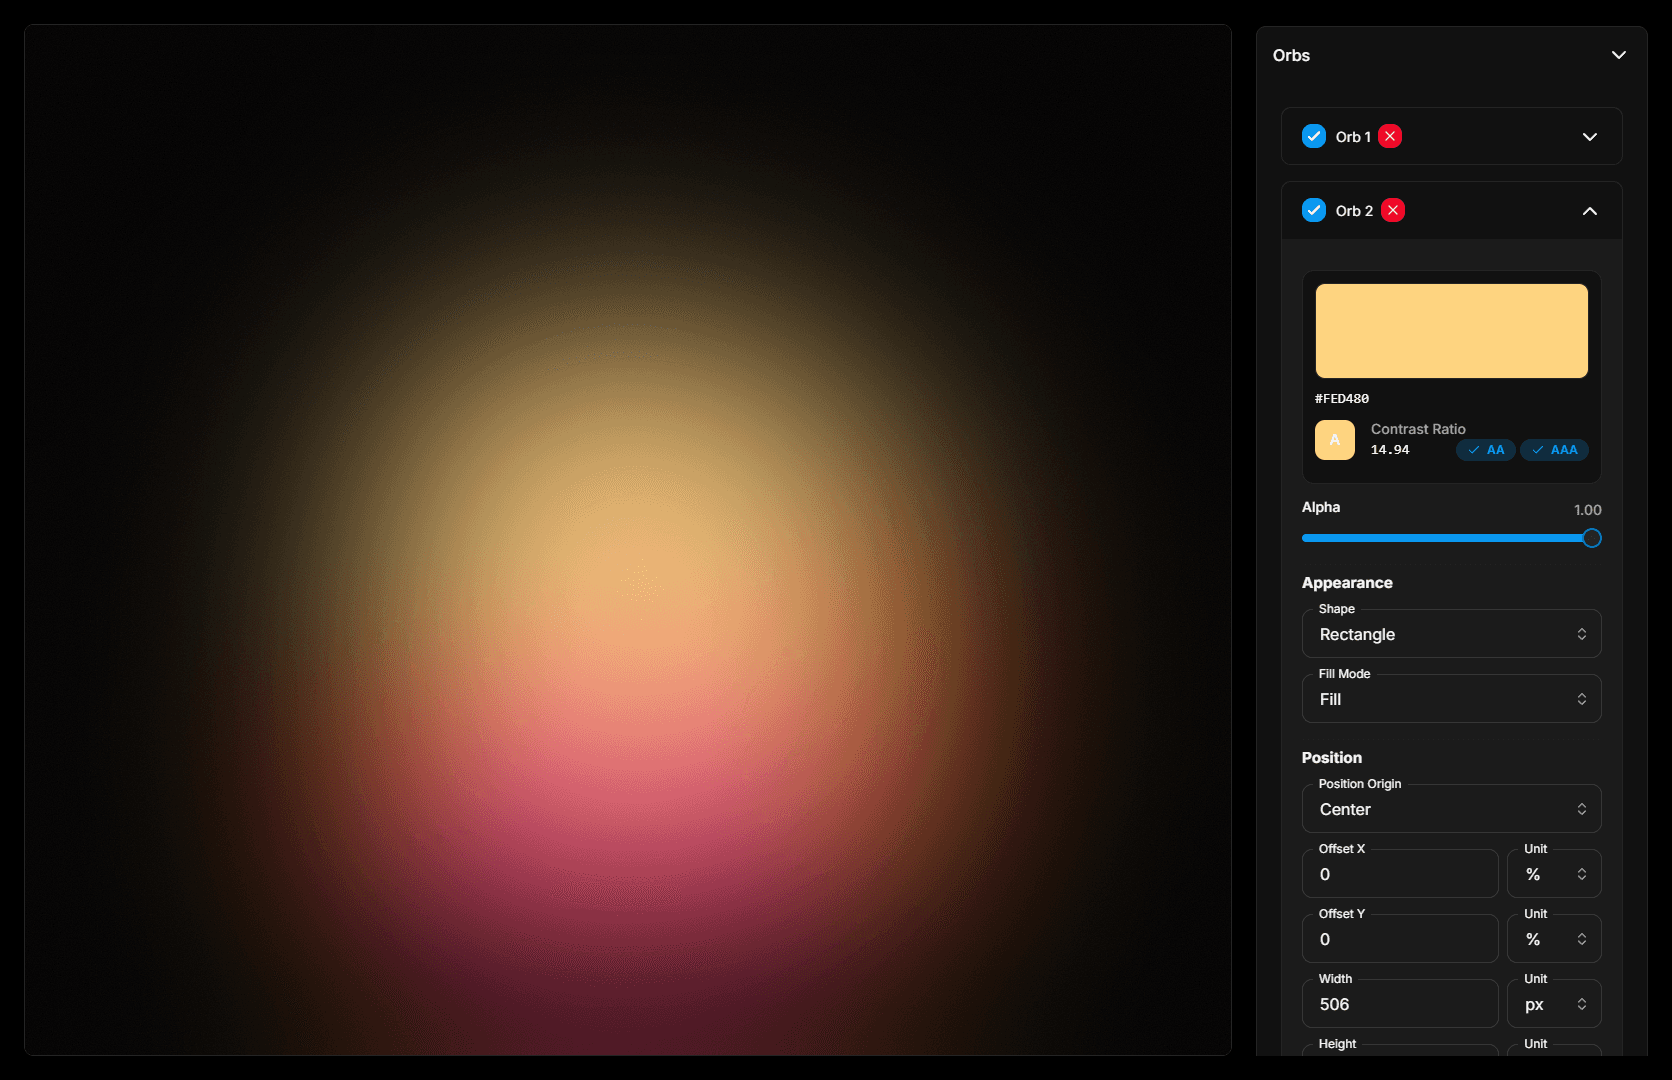1672x1080 pixels.
Task: Click the Contrast Ratio label
Action: click(x=1418, y=429)
